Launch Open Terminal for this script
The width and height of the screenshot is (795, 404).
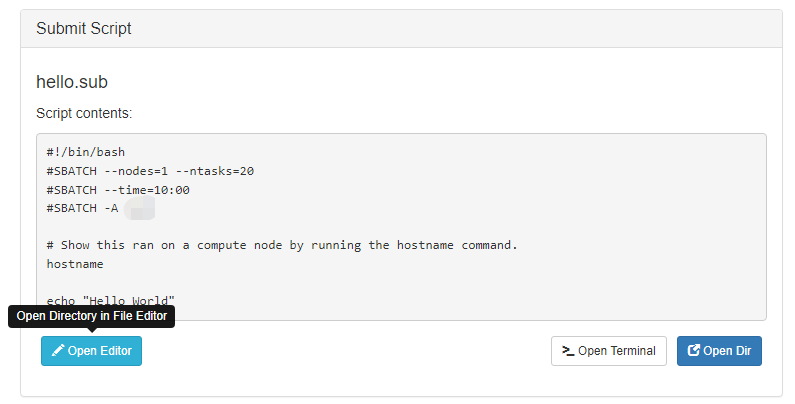pos(608,351)
